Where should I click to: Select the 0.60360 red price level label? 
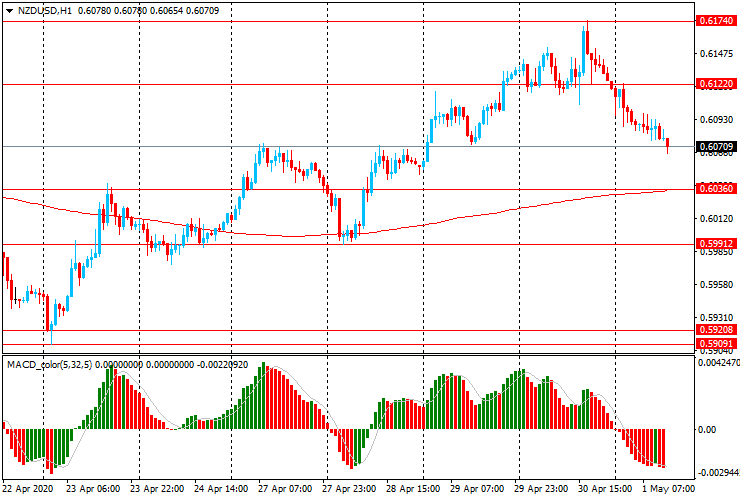point(716,189)
